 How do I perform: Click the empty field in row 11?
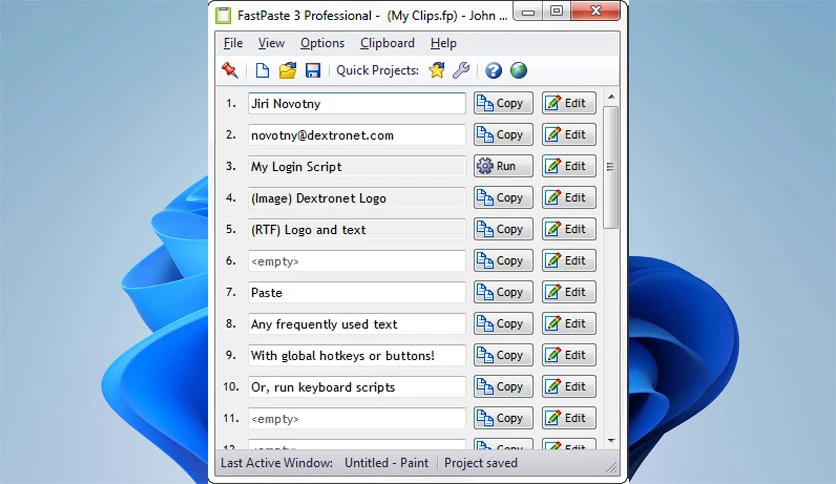pyautogui.click(x=357, y=418)
